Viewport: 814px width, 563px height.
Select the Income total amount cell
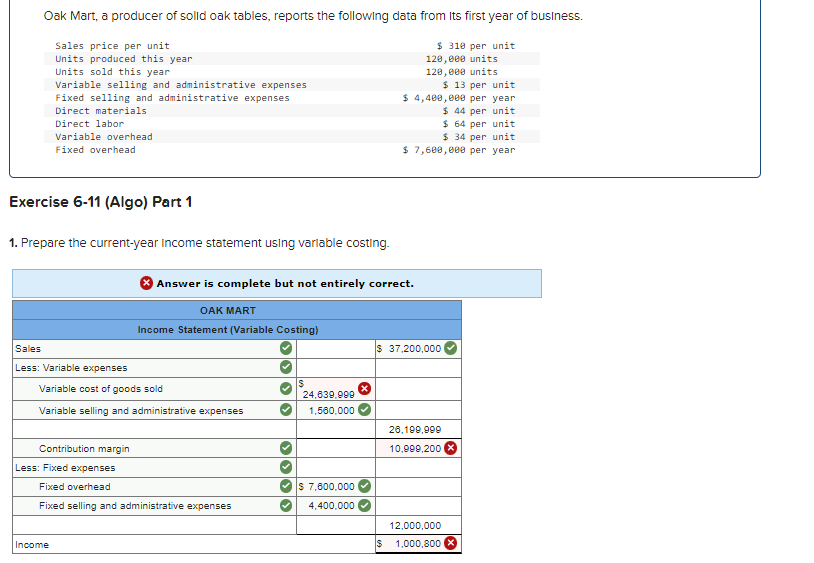(x=418, y=544)
